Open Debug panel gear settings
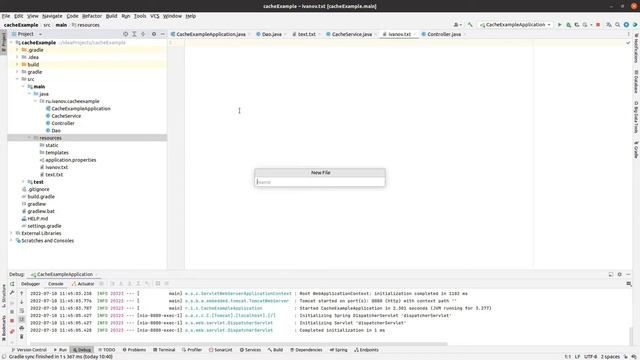Screen dimensions: 640x360 point(620,274)
